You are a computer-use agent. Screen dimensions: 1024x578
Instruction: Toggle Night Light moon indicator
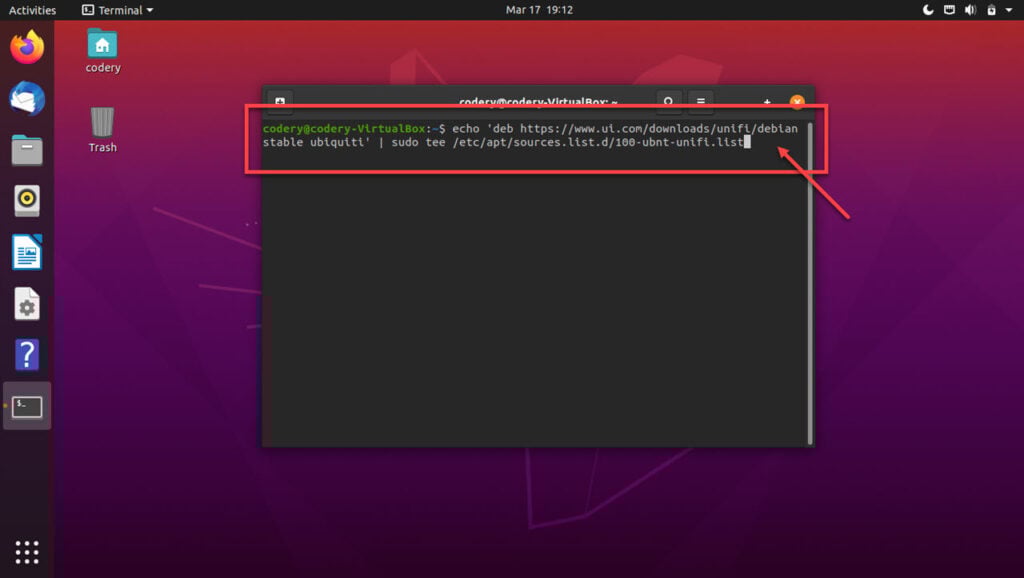click(928, 10)
